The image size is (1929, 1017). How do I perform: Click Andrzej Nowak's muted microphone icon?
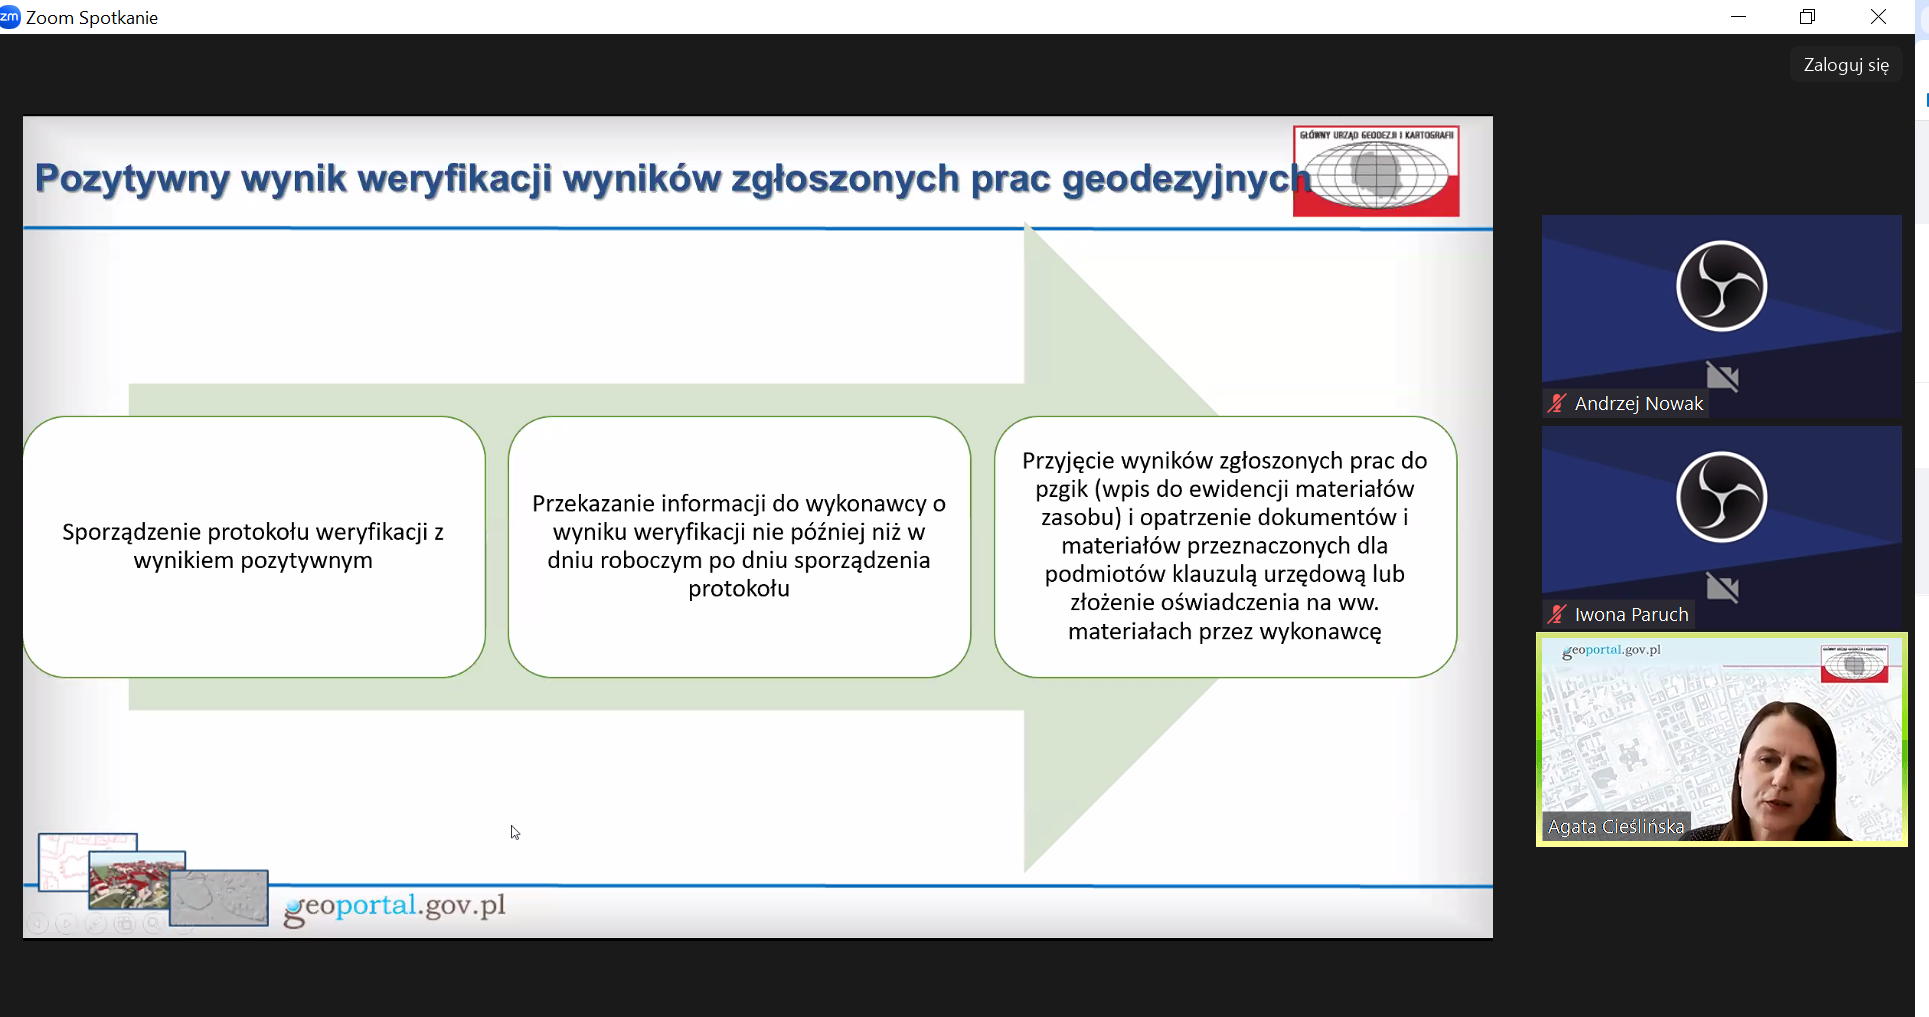click(1557, 403)
